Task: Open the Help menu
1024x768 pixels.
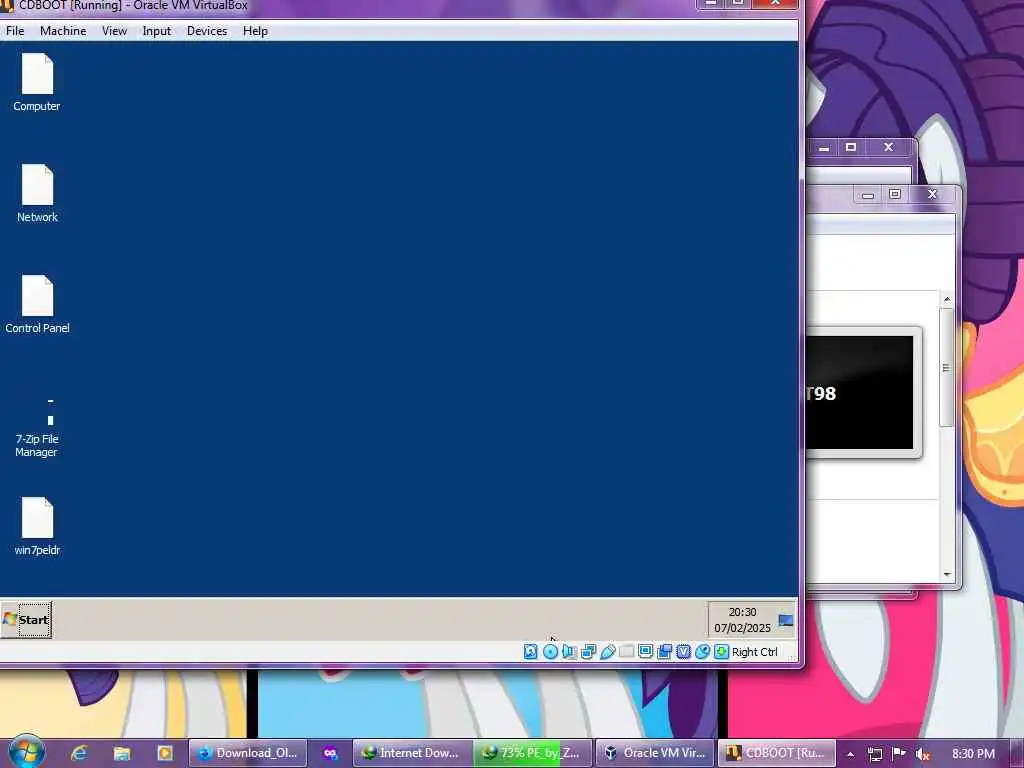Action: coord(255,31)
